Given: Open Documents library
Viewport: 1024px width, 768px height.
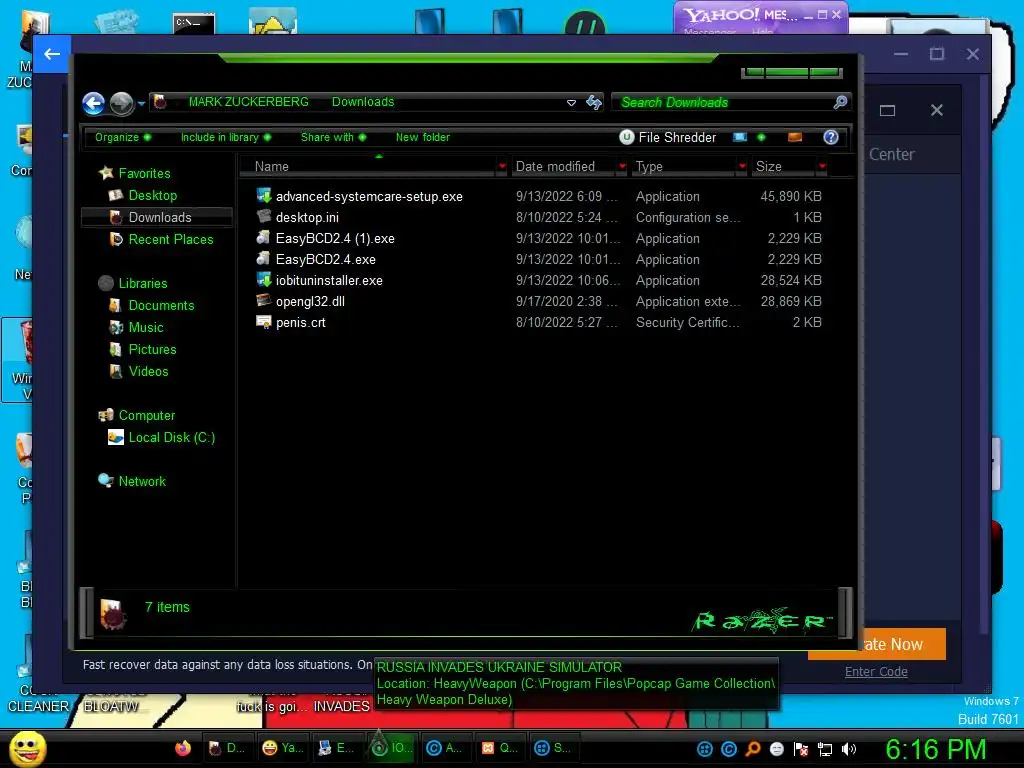Looking at the screenshot, I should [x=161, y=306].
